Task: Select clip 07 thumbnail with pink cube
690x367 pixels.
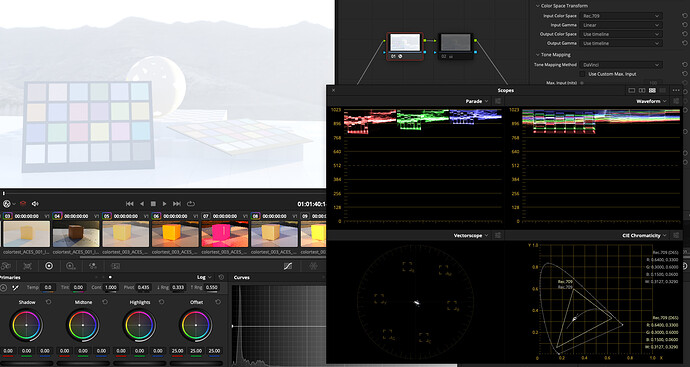Action: pos(225,234)
